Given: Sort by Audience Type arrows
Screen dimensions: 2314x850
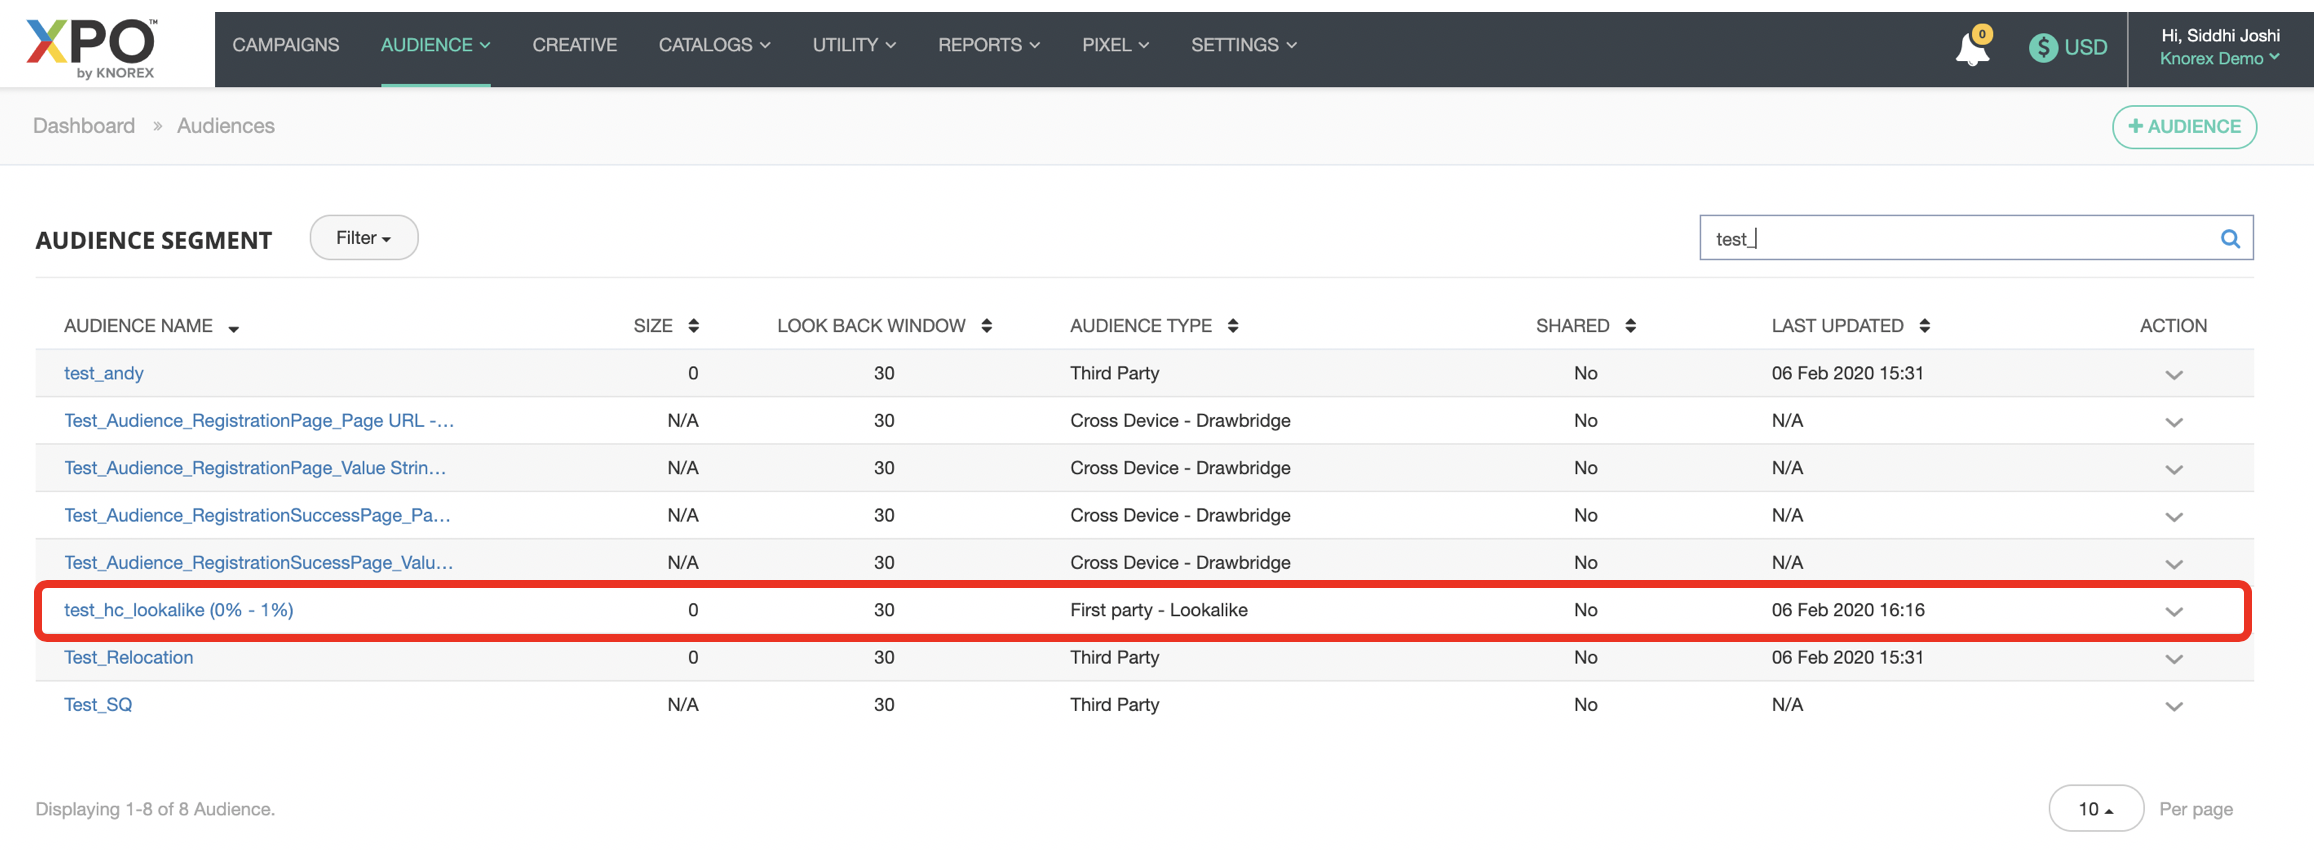Looking at the screenshot, I should (x=1232, y=326).
